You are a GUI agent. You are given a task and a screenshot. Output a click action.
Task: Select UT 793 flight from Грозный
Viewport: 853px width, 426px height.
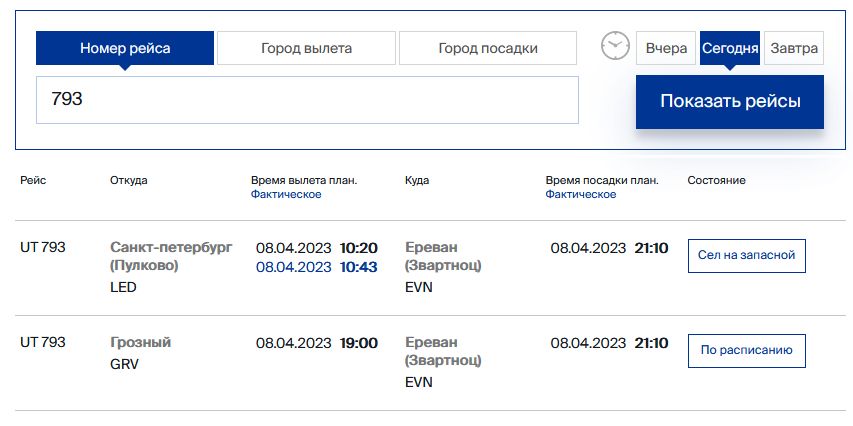tap(42, 342)
